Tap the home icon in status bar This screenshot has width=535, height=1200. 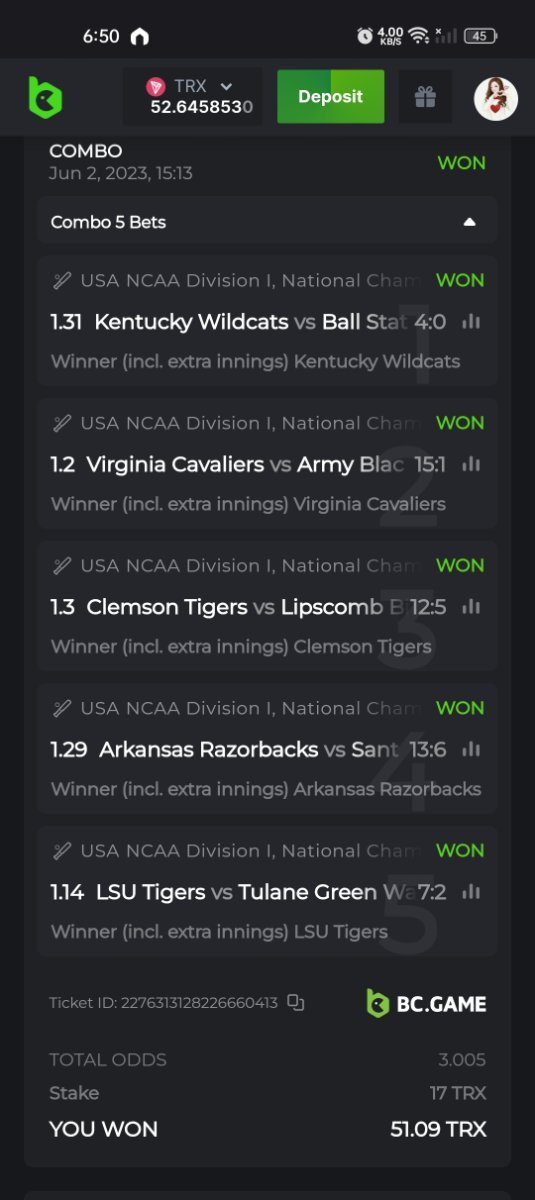[x=139, y=36]
